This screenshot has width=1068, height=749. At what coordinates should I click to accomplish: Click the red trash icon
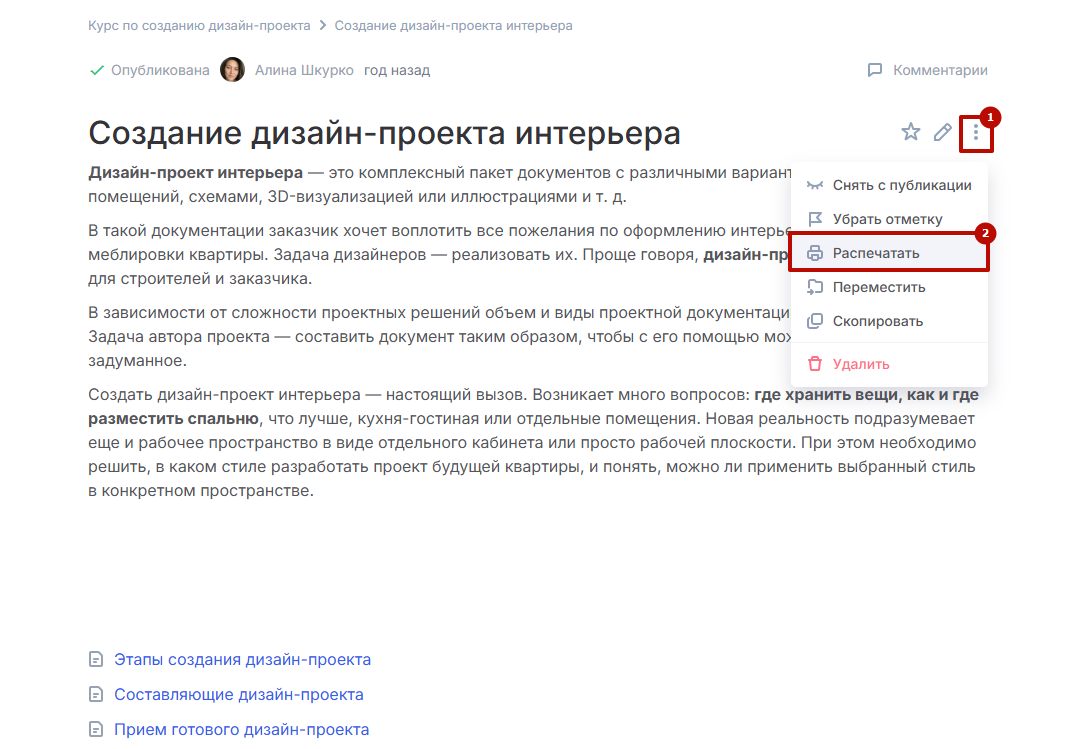815,364
